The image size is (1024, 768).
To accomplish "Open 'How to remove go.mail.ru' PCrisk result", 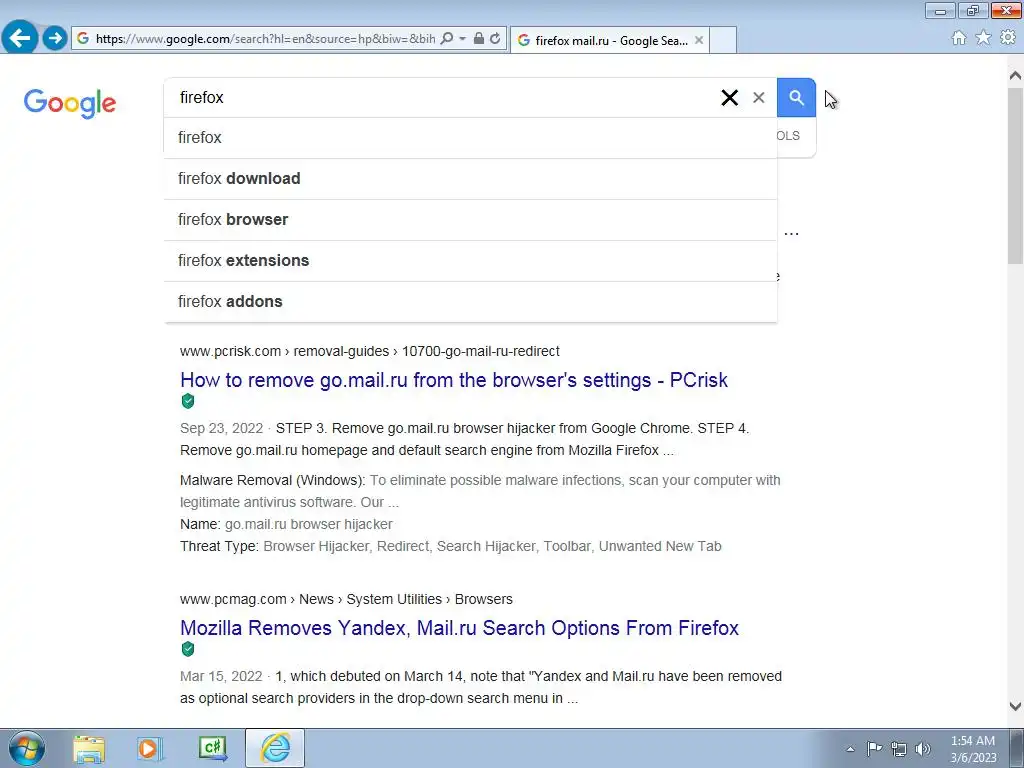I will [x=454, y=380].
